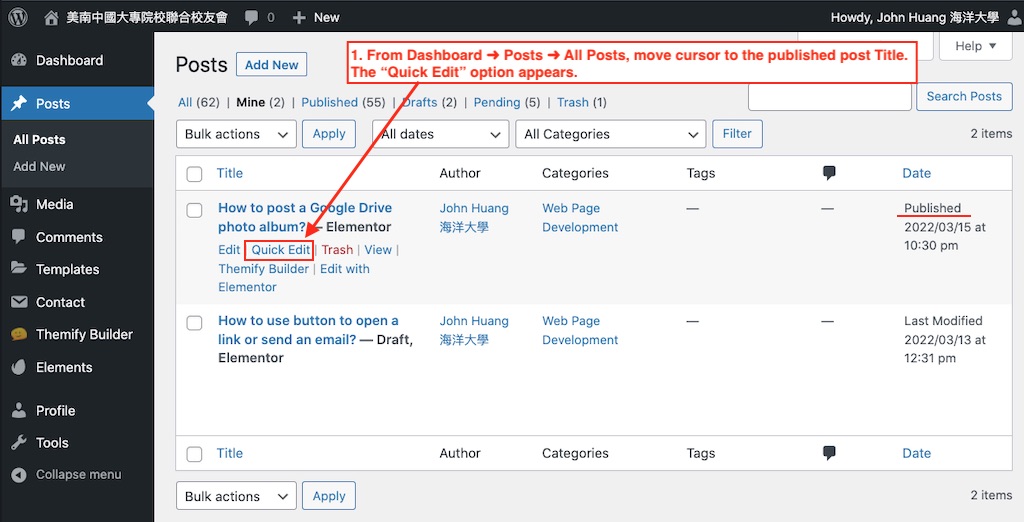Click the Tools wrench icon
The image size is (1024, 522).
(x=19, y=442)
